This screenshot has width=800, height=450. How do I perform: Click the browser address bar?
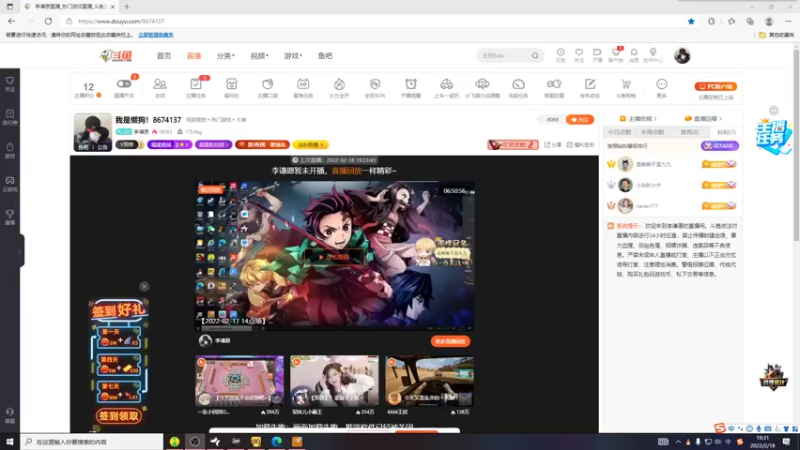(378, 21)
